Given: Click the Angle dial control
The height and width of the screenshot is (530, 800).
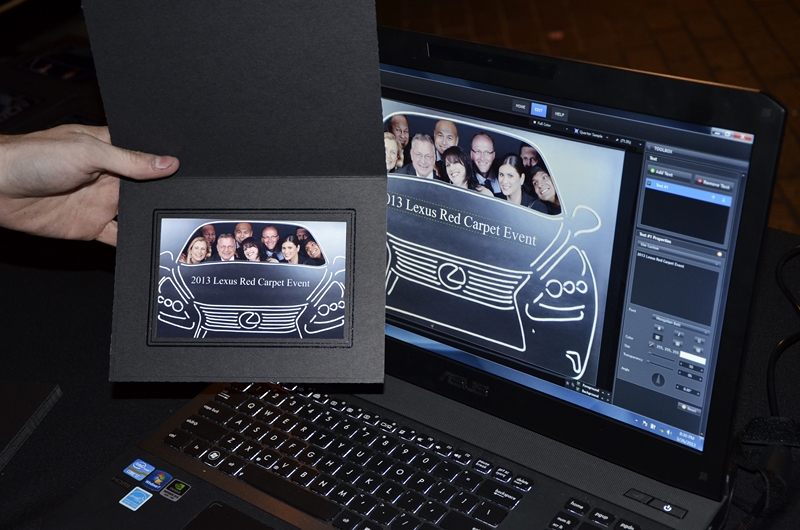Looking at the screenshot, I should click(659, 380).
